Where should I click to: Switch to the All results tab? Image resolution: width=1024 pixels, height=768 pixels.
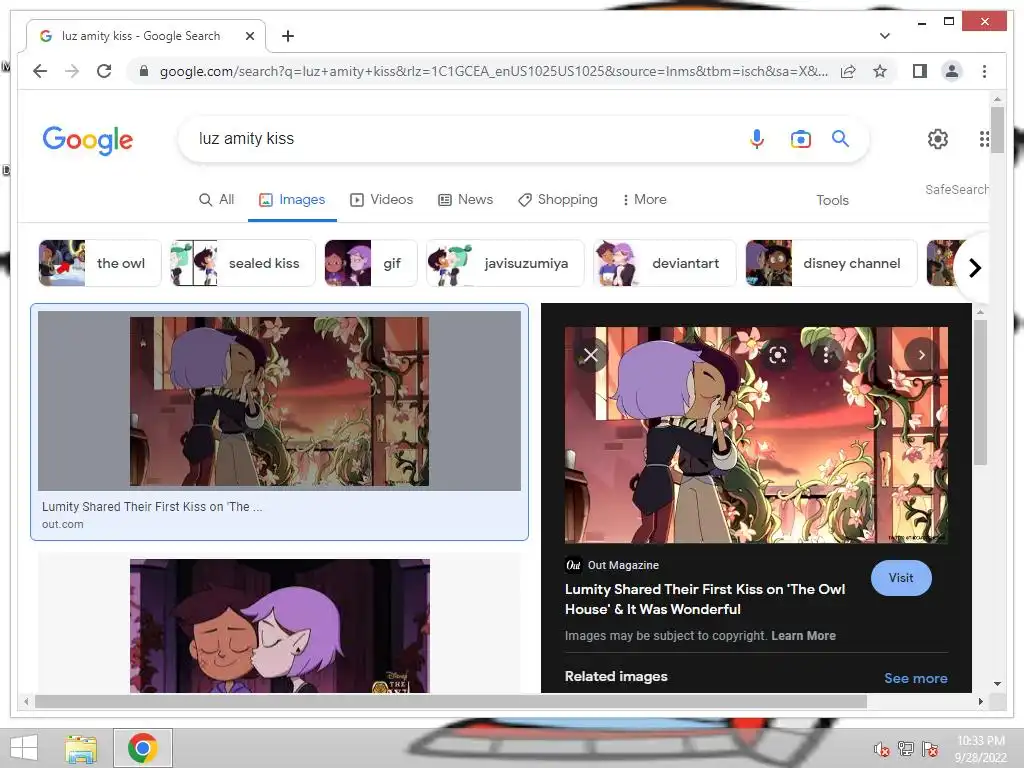tap(216, 199)
